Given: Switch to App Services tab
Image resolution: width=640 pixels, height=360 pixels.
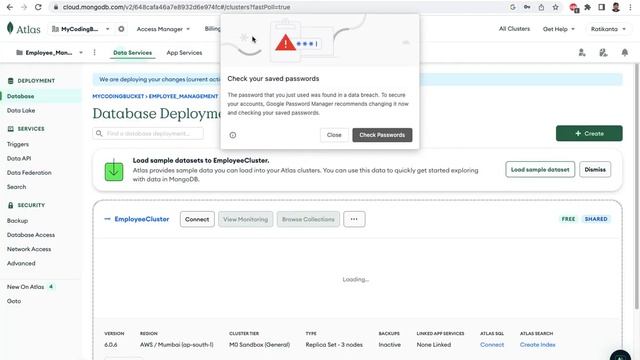Looking at the screenshot, I should point(184,53).
